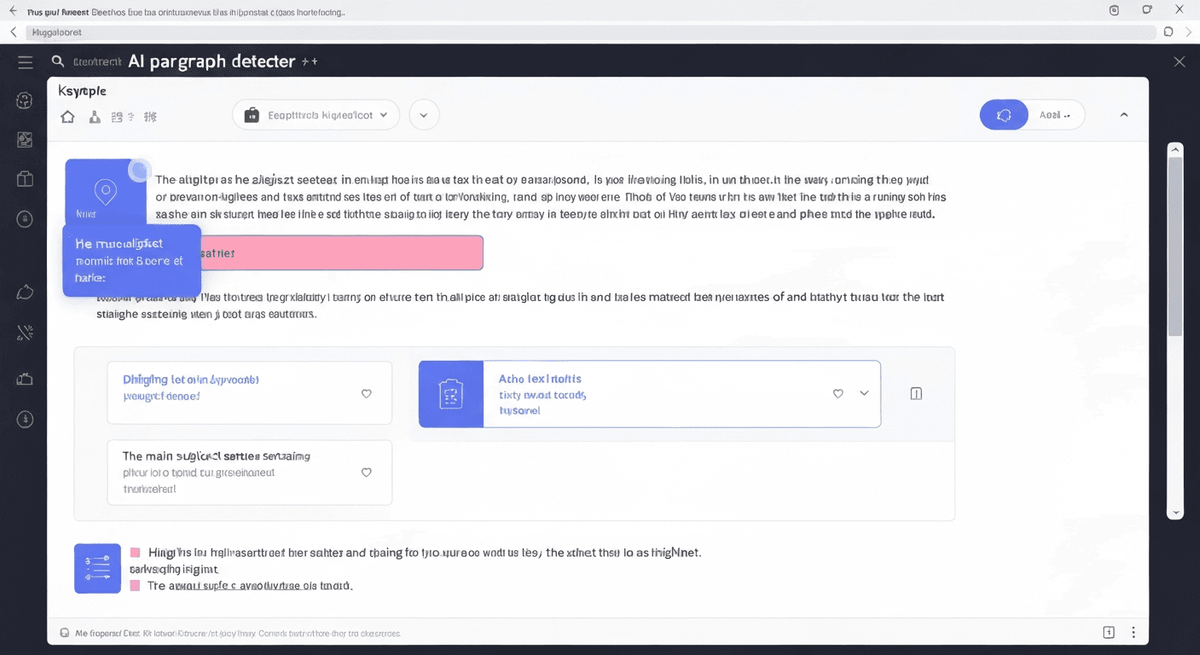Click the copy icon beside the Acho card
The height and width of the screenshot is (655, 1200).
(x=915, y=393)
